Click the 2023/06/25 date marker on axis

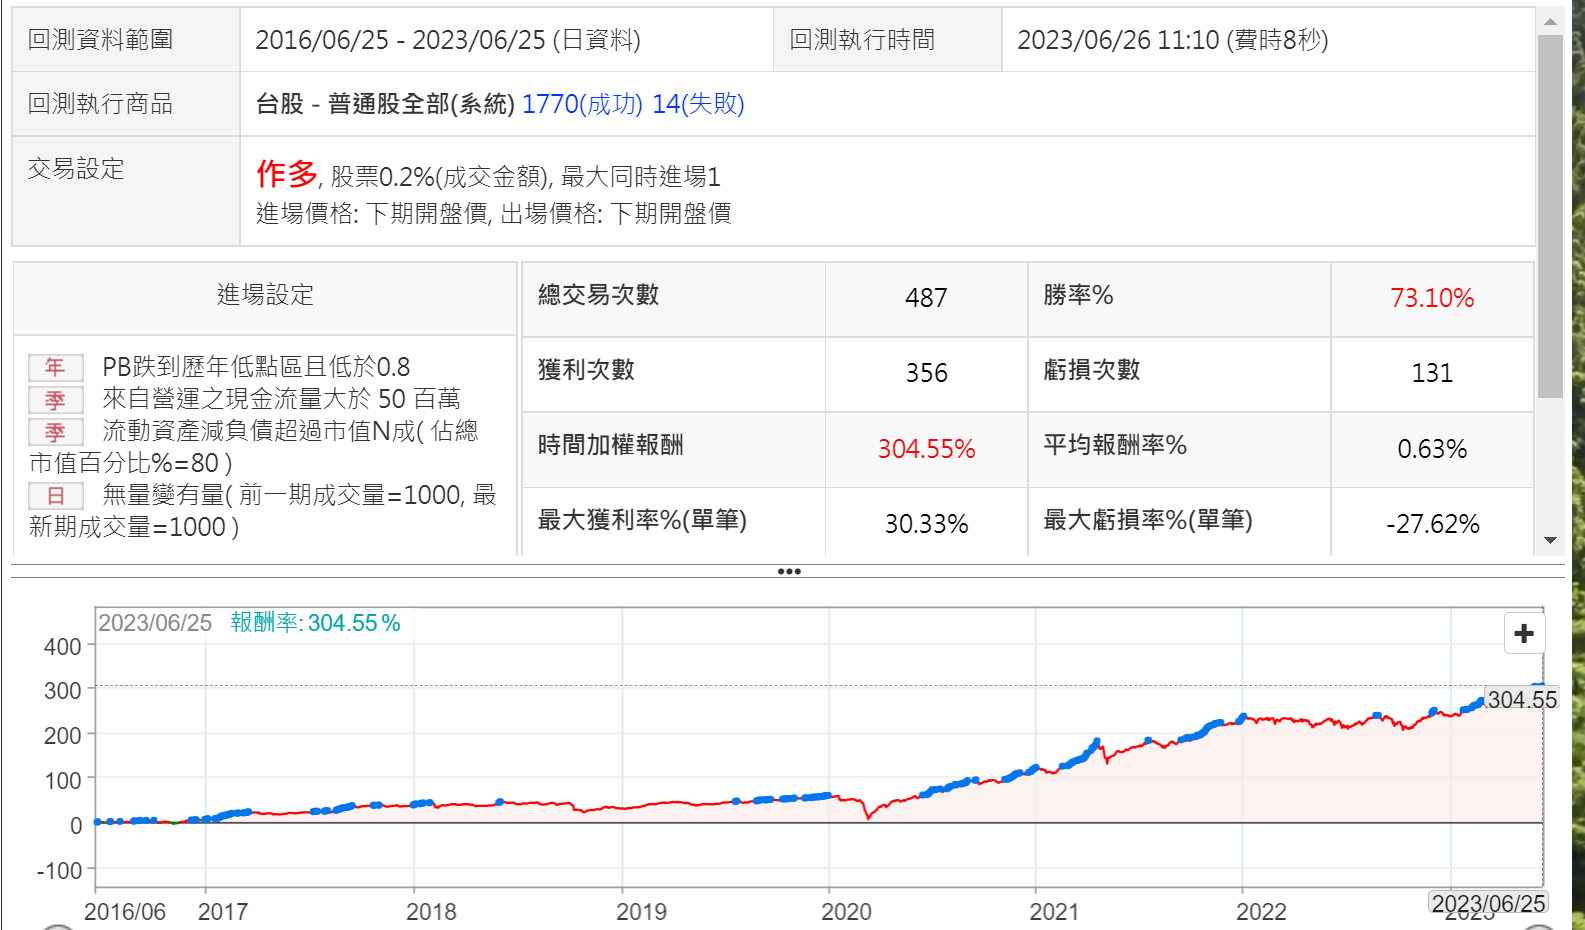coord(1488,903)
